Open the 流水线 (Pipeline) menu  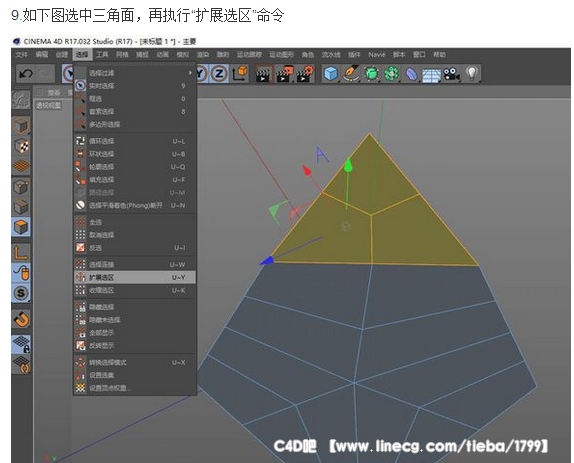tap(331, 55)
